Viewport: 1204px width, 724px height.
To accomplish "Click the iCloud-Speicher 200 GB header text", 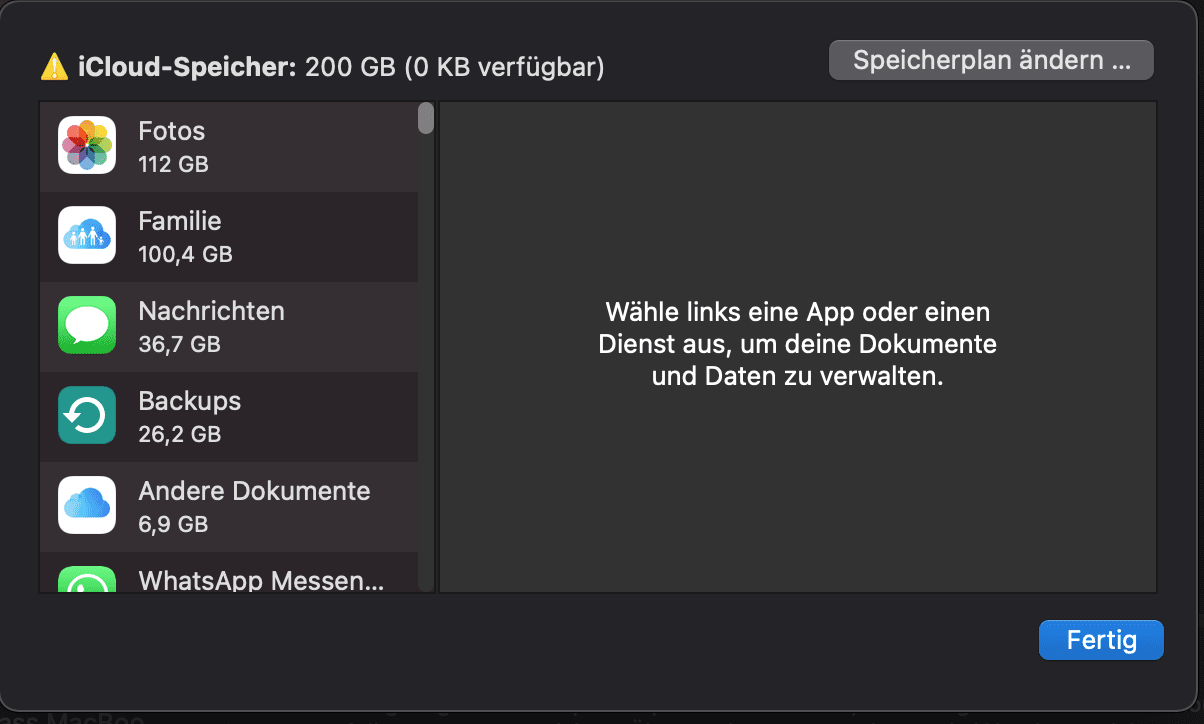I will pyautogui.click(x=341, y=67).
